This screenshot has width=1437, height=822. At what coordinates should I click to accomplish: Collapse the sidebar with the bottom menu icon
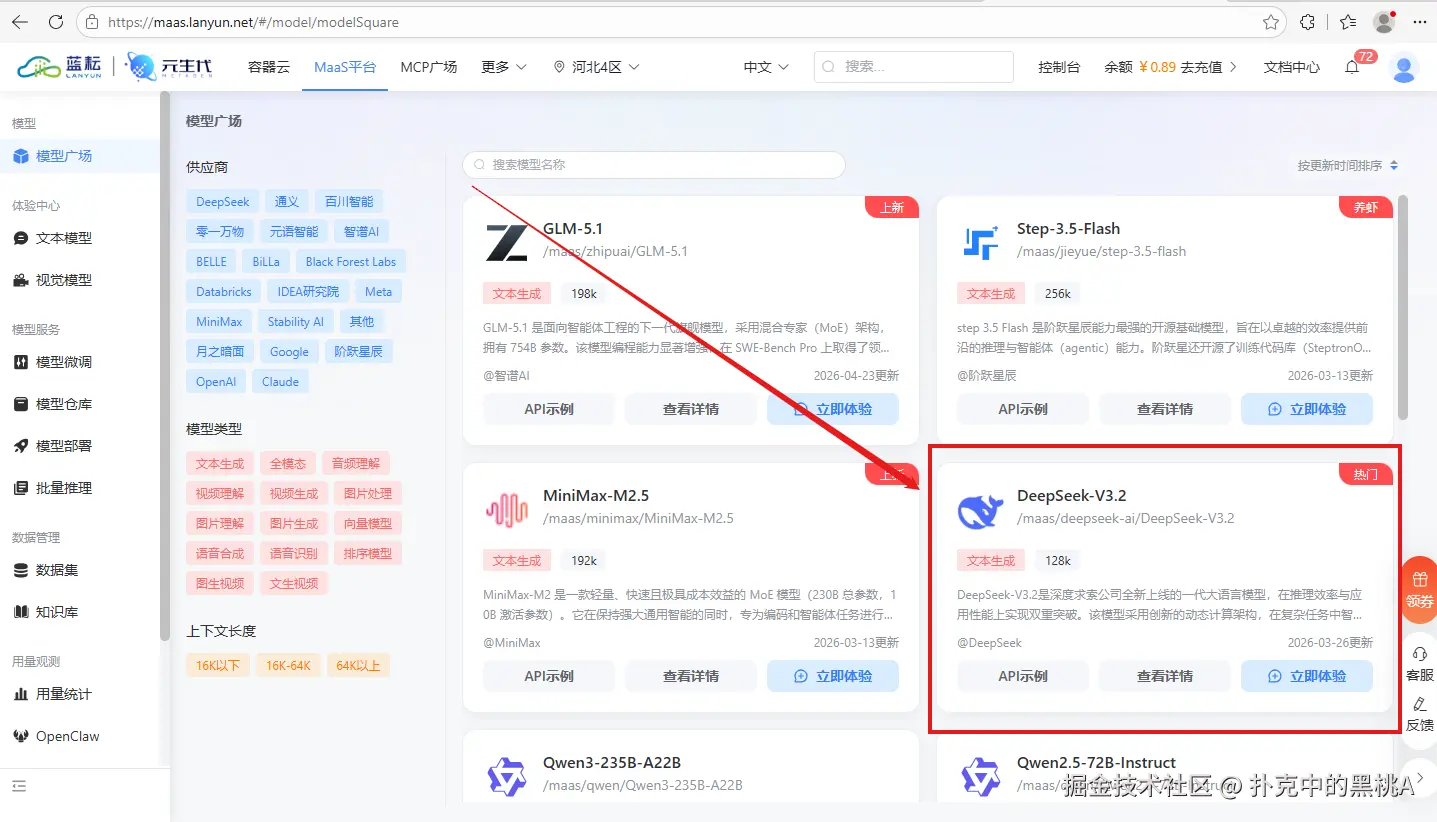(x=20, y=786)
